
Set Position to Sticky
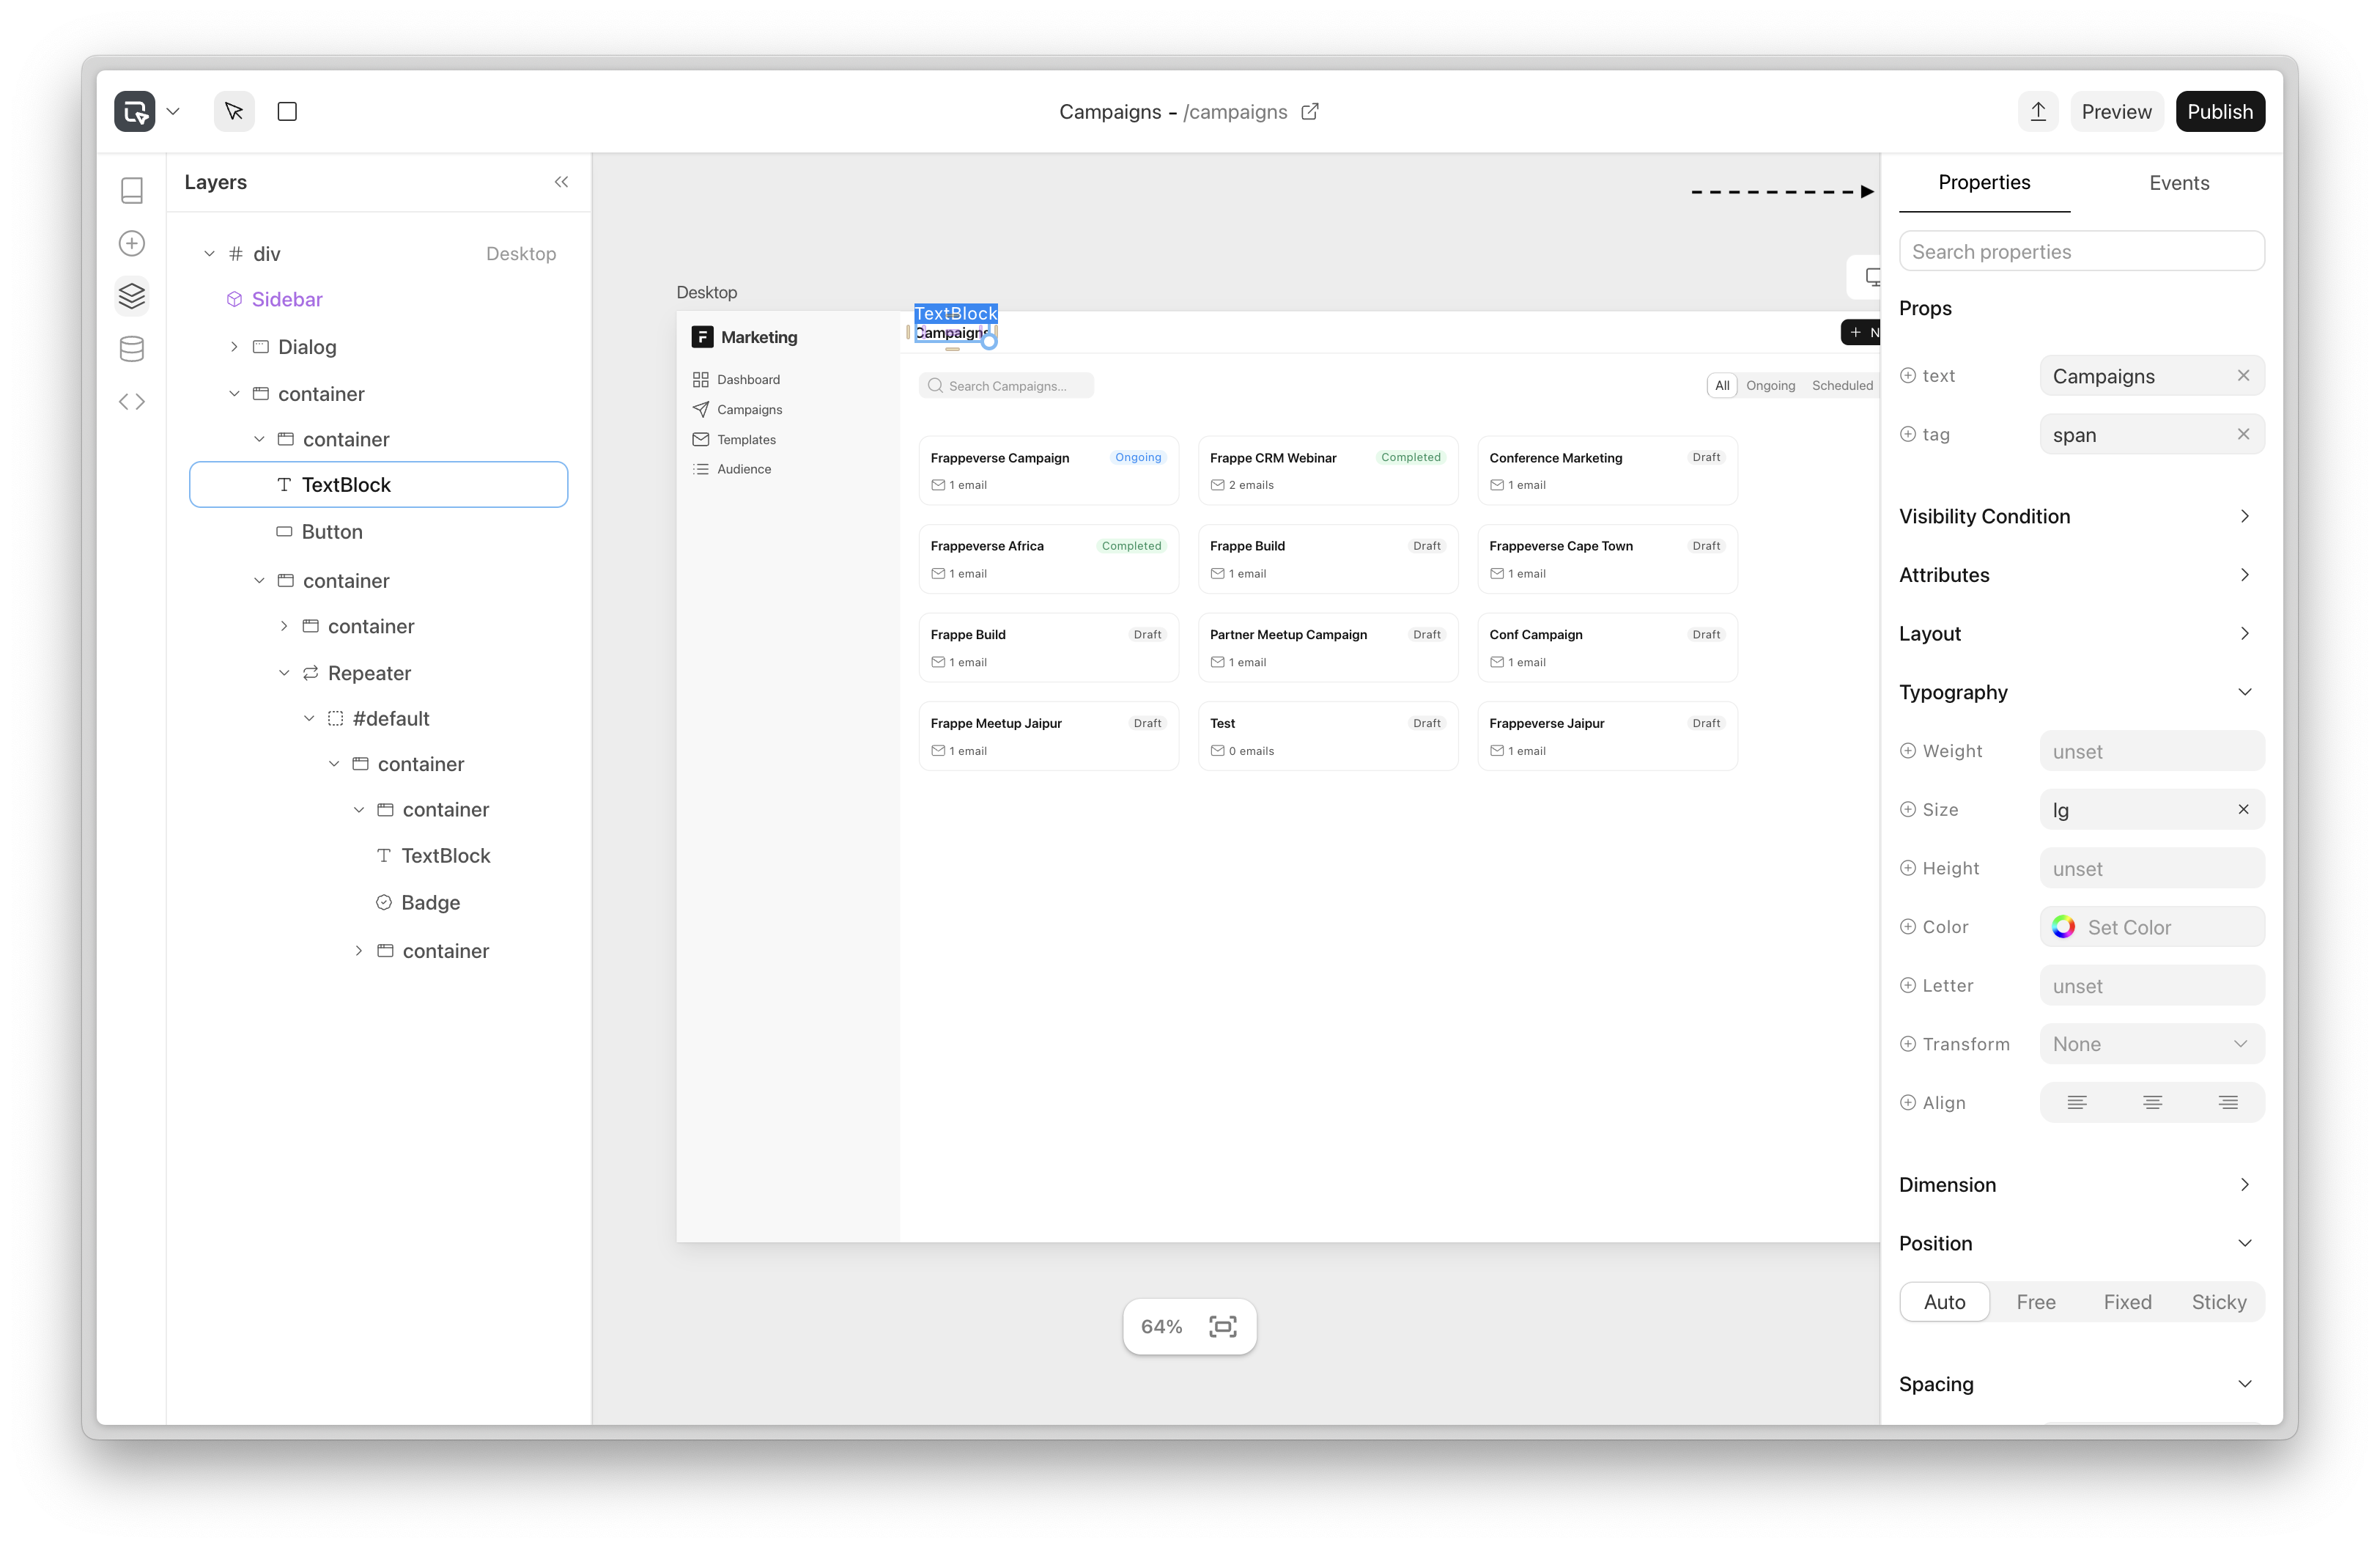point(2218,1302)
